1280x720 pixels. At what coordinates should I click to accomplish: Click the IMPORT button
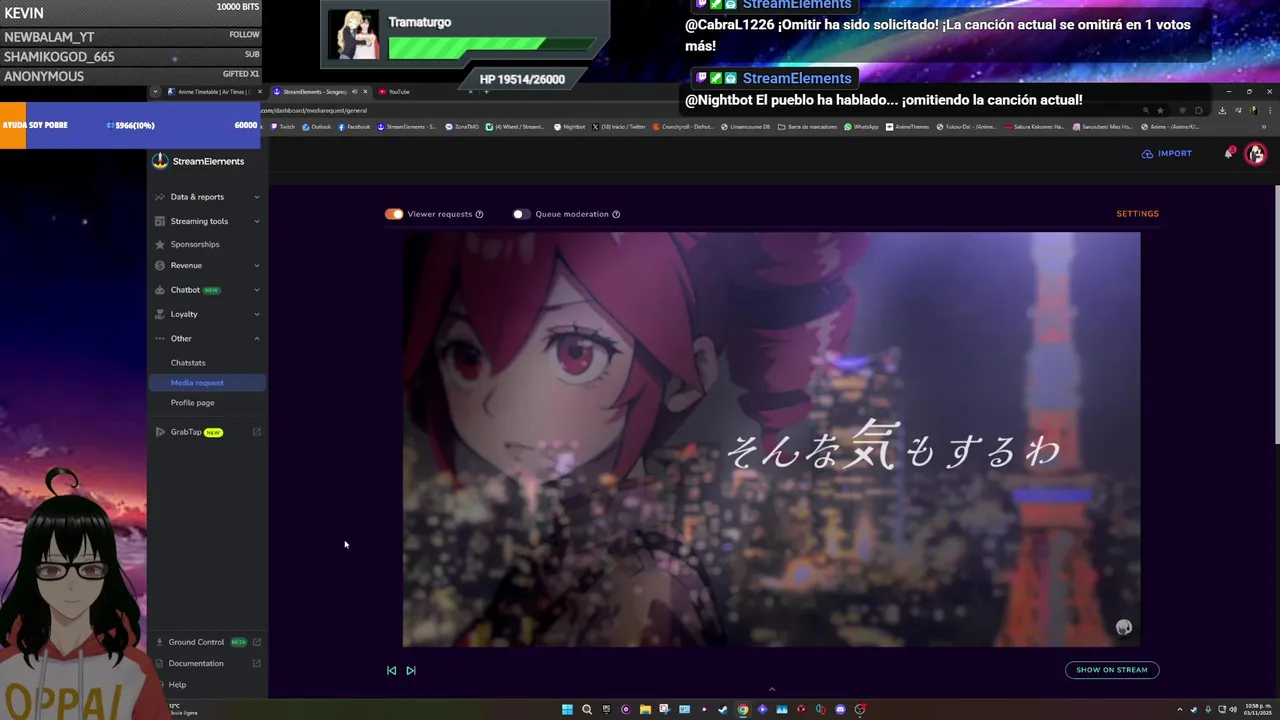[x=1167, y=154]
